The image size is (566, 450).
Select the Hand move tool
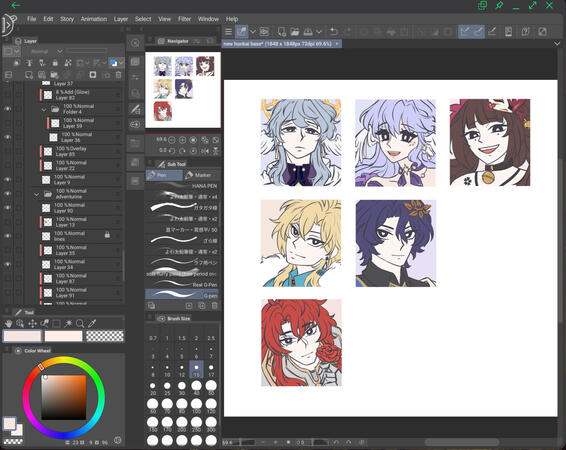[8, 323]
